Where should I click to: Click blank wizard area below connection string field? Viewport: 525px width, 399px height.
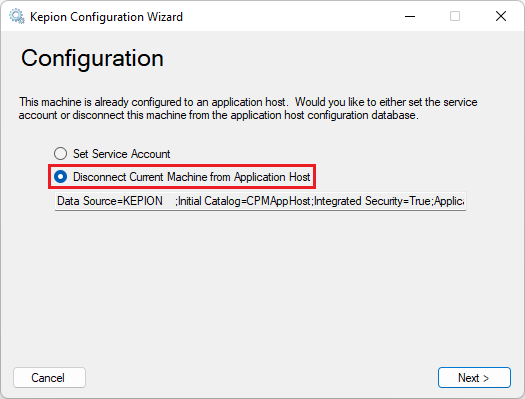[261, 285]
